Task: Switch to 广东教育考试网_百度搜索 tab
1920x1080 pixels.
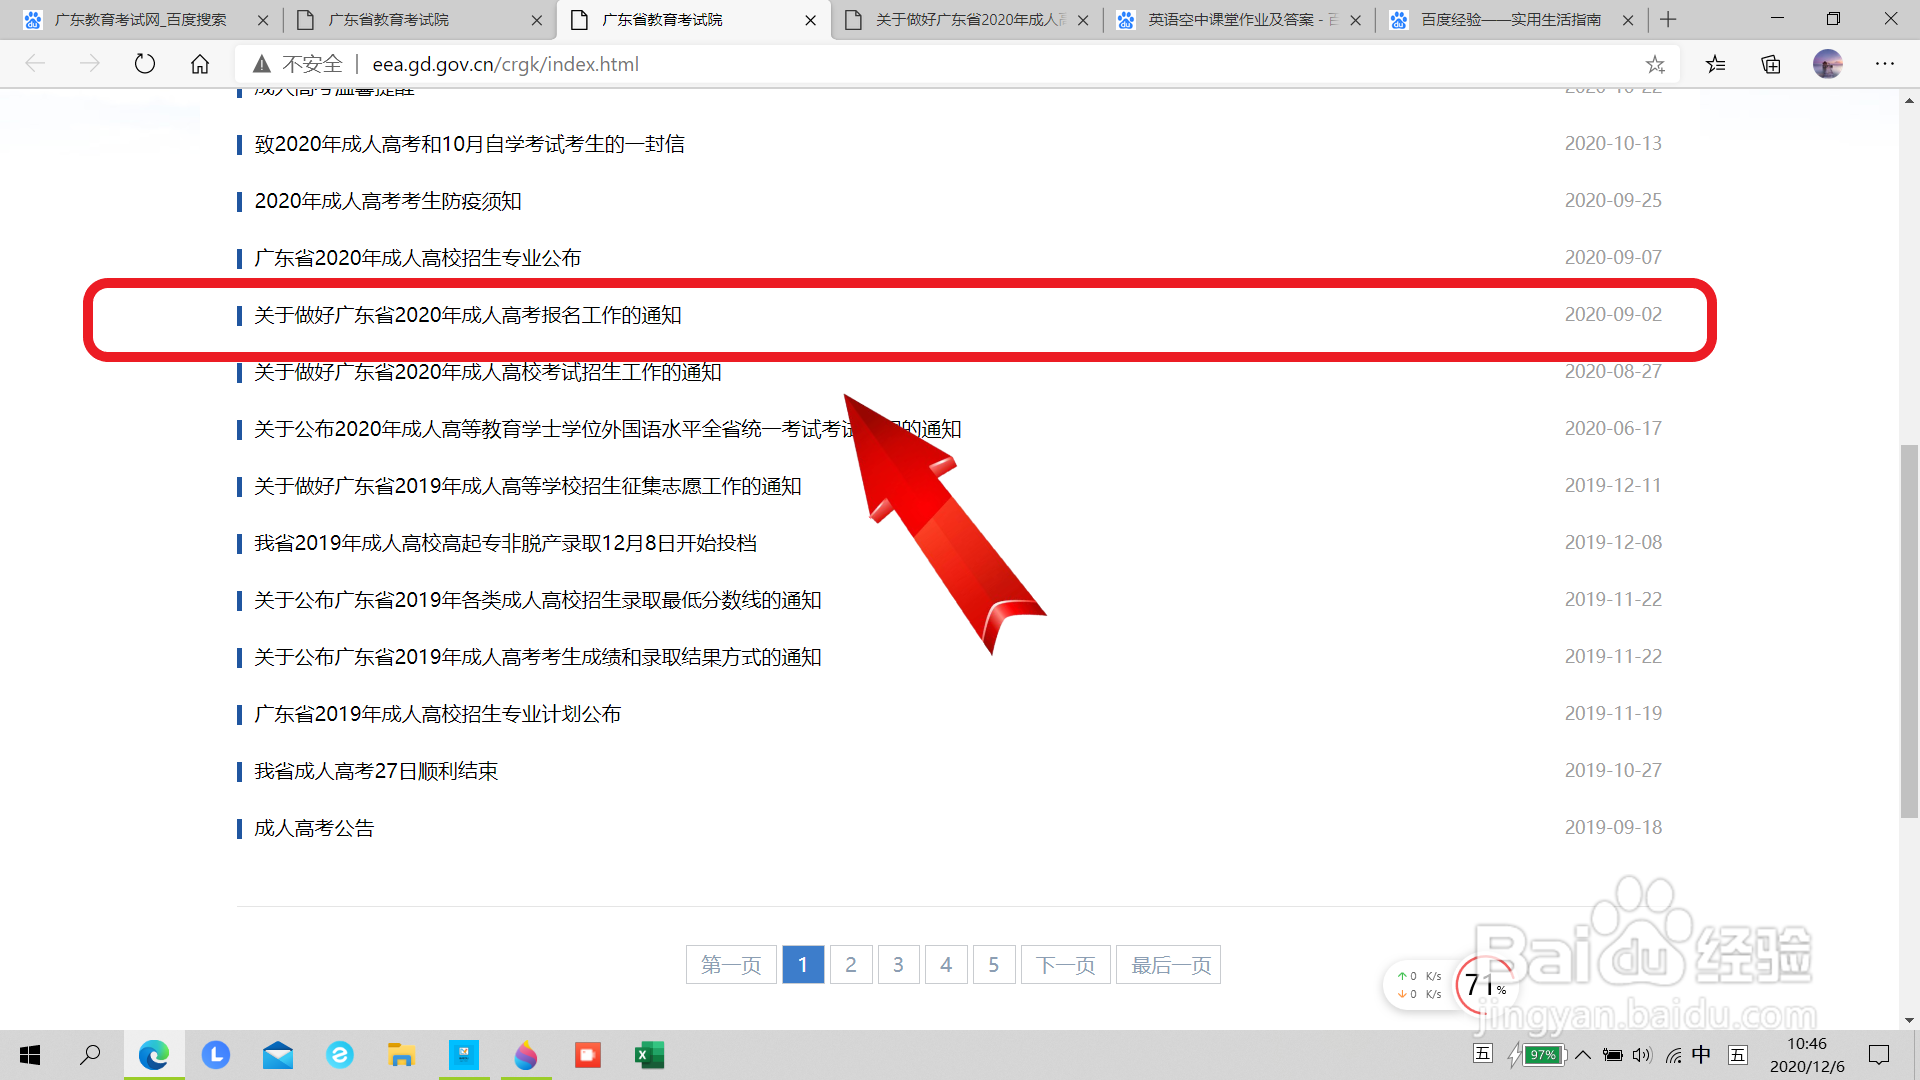Action: 140,19
